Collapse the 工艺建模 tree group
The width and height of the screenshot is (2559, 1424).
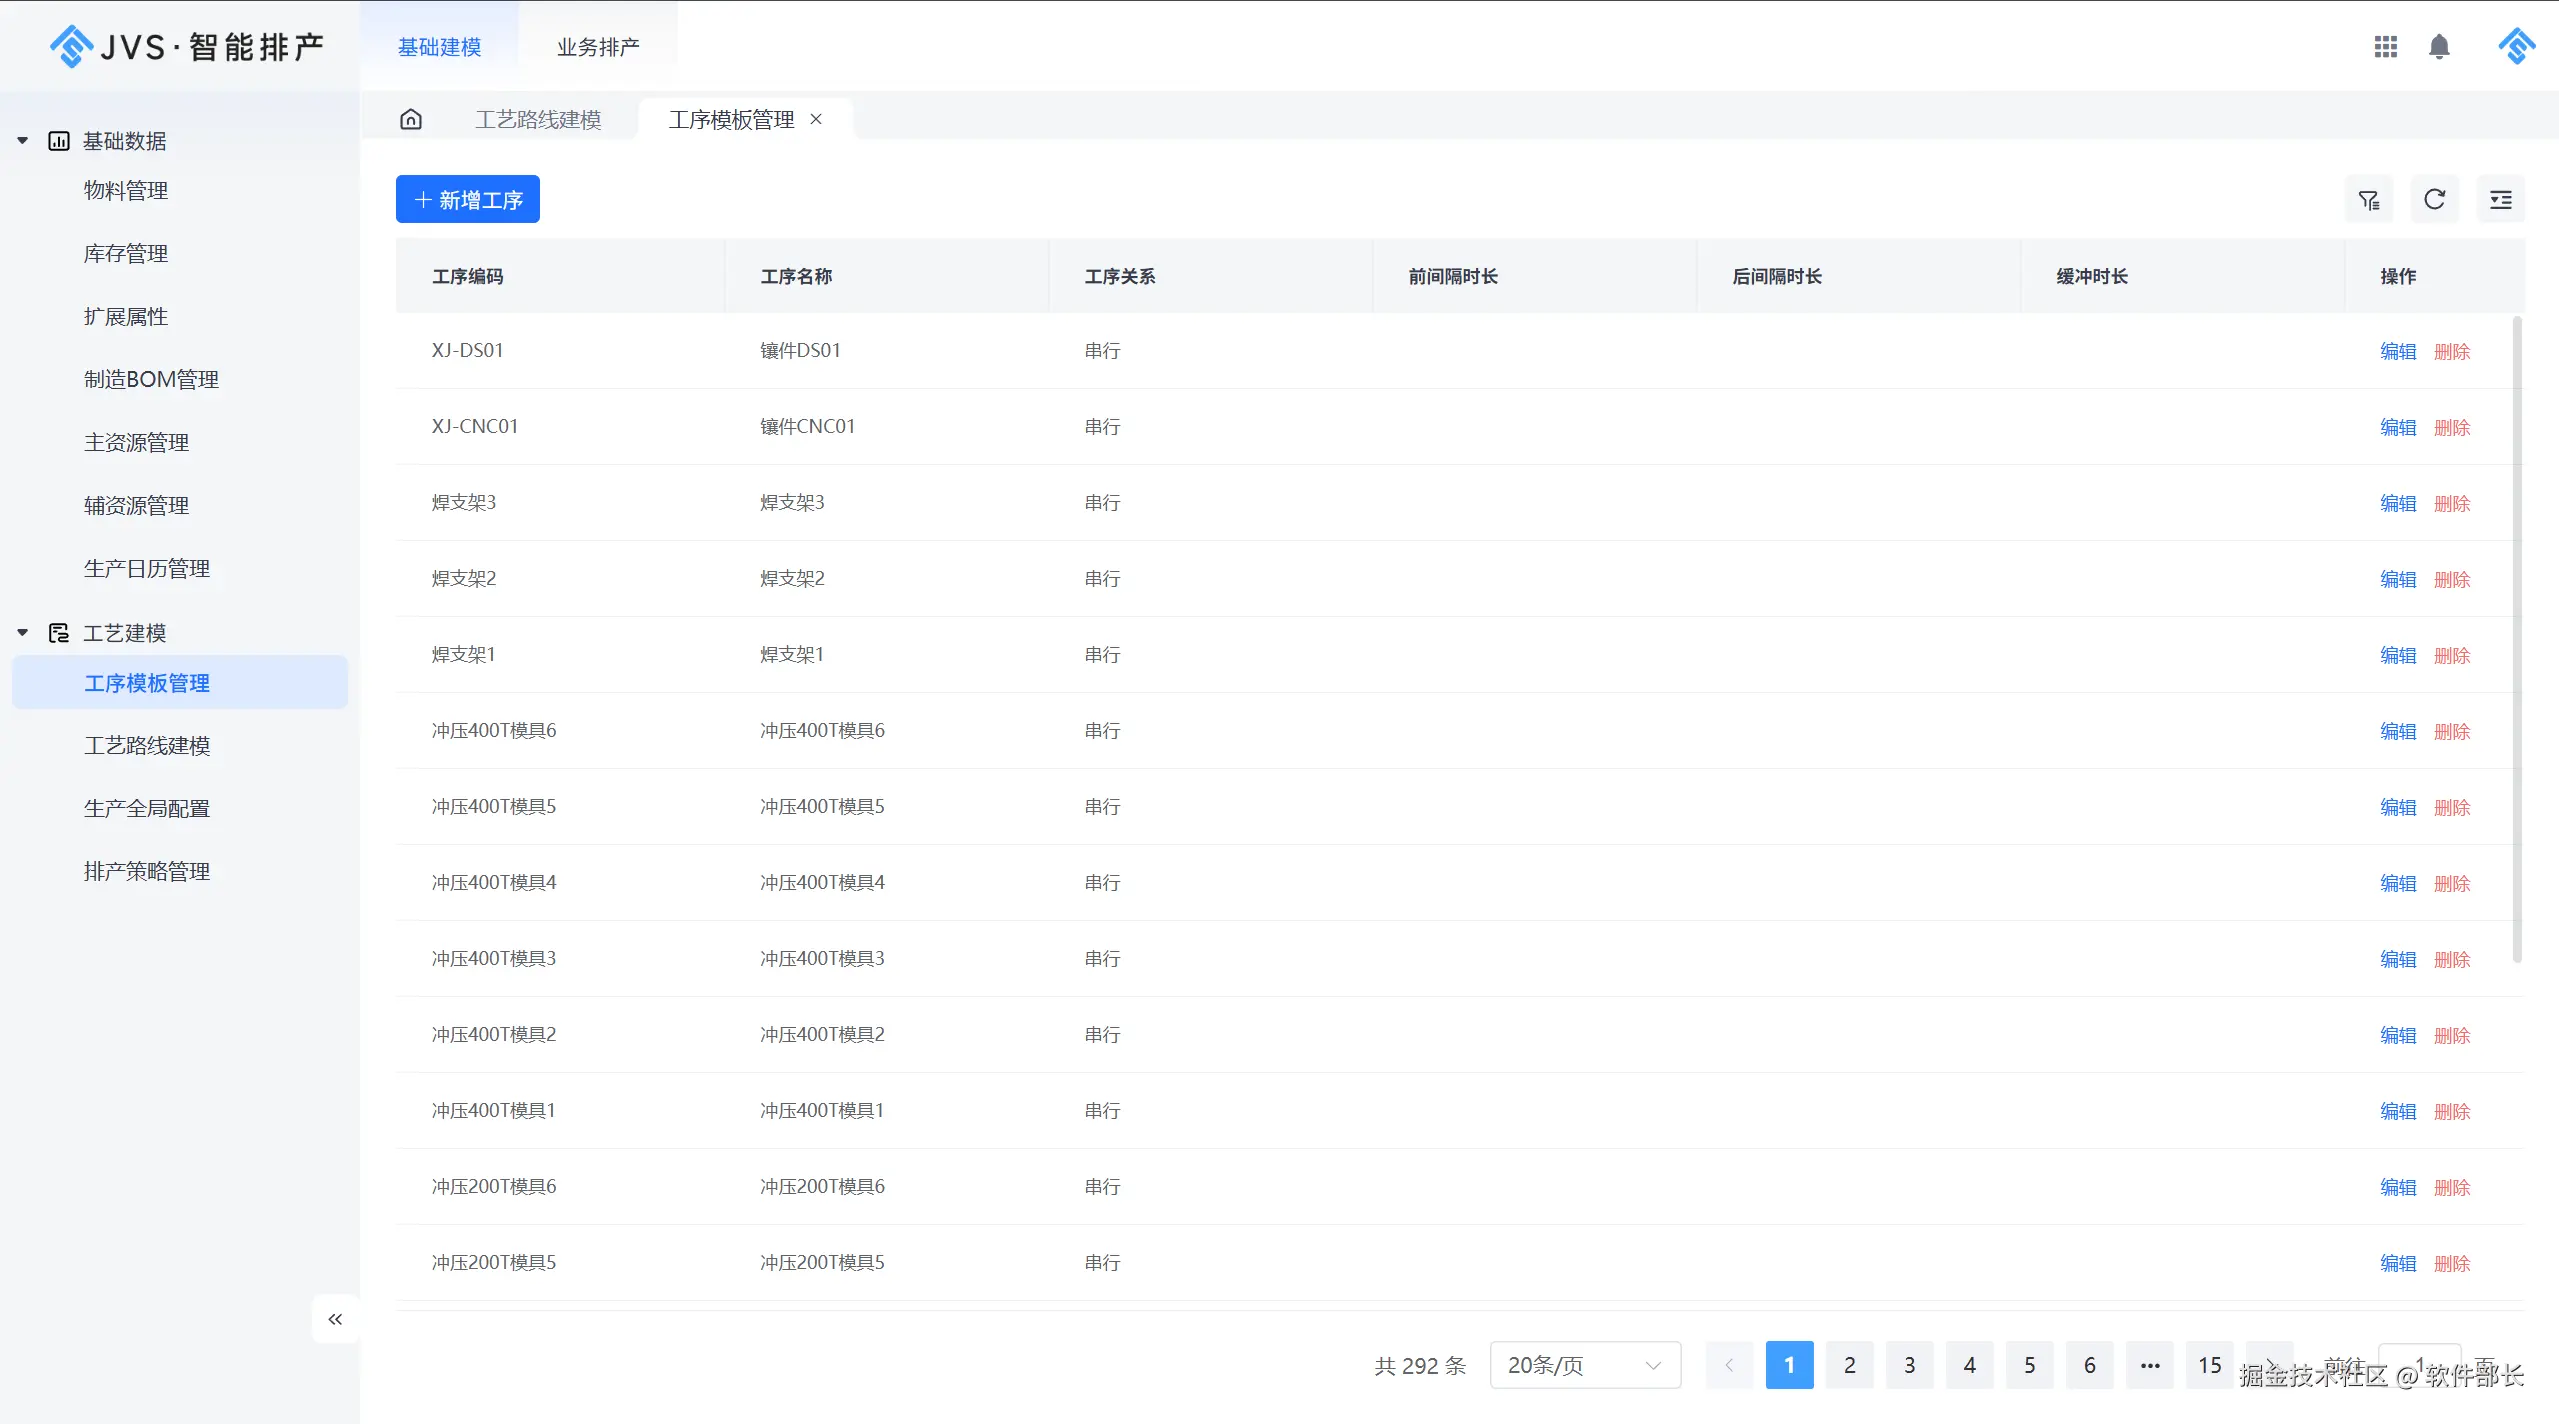click(x=22, y=633)
